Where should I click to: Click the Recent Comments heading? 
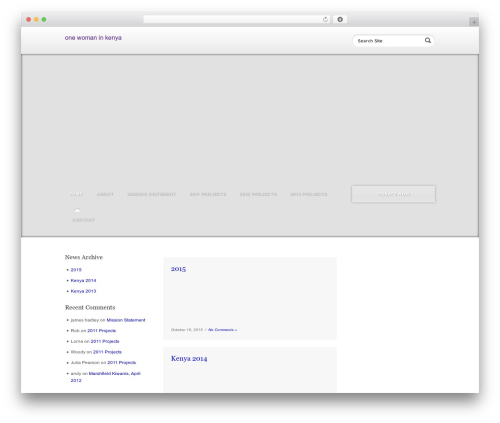click(x=90, y=307)
